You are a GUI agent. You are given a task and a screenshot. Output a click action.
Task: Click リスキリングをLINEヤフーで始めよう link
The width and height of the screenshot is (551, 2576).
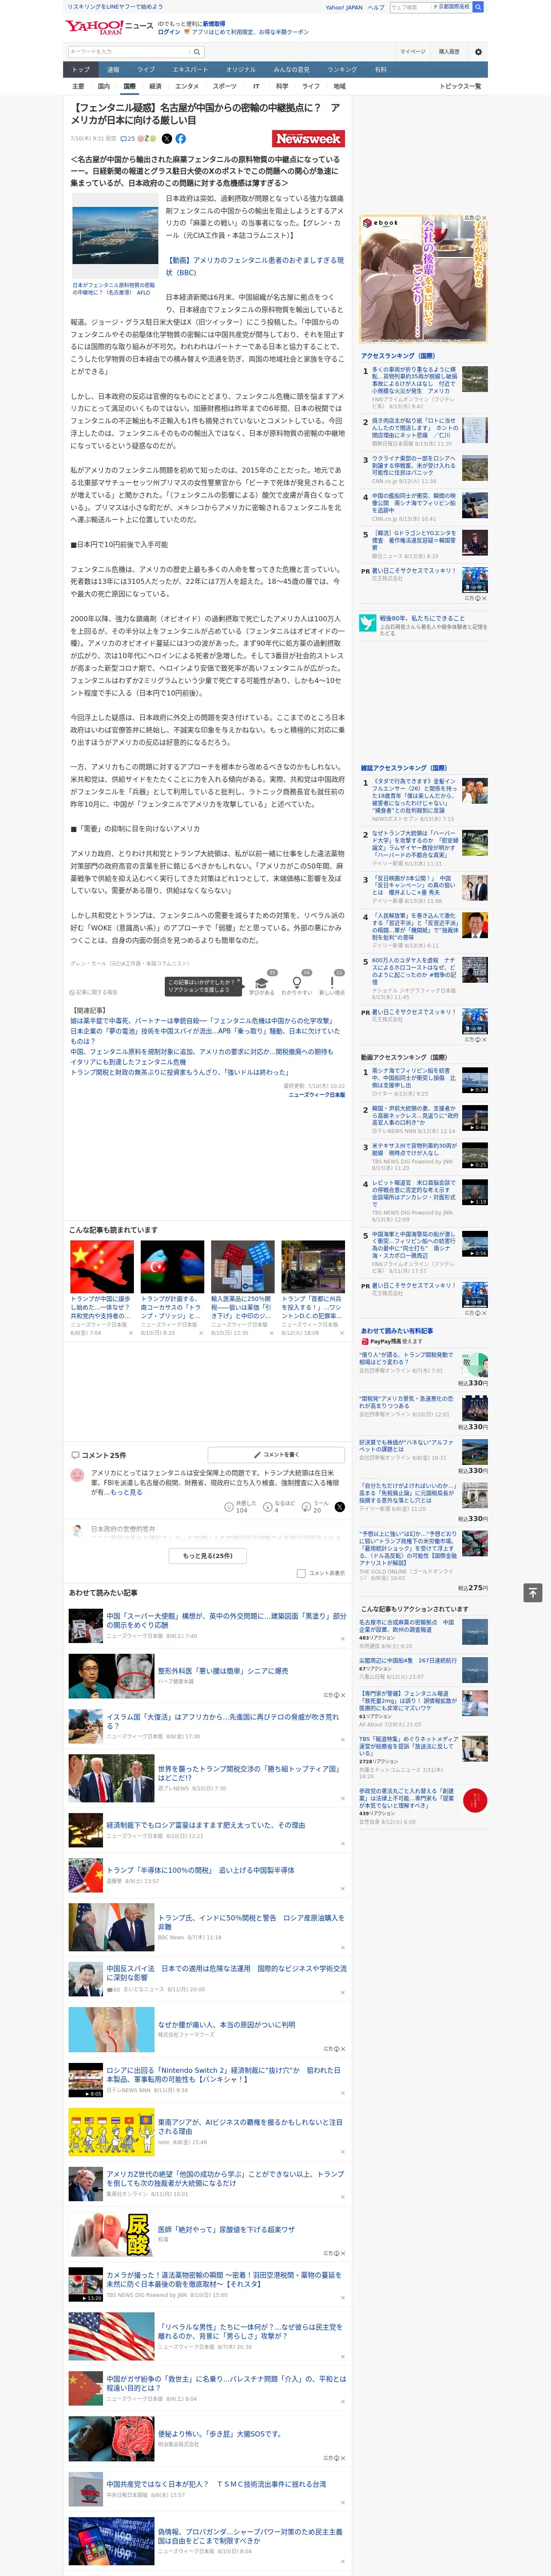pyautogui.click(x=115, y=7)
